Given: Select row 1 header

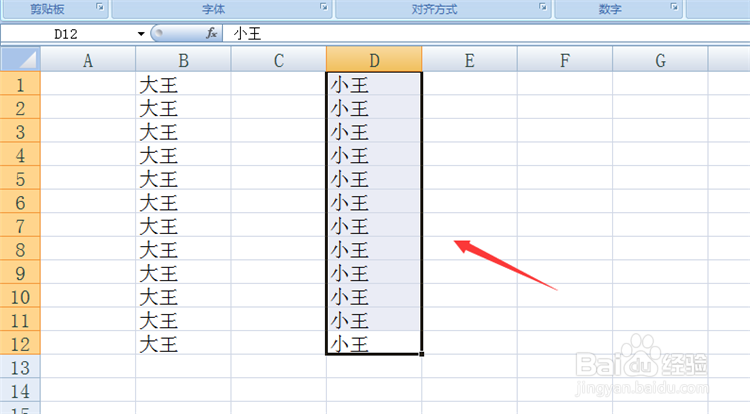Looking at the screenshot, I should point(20,84).
